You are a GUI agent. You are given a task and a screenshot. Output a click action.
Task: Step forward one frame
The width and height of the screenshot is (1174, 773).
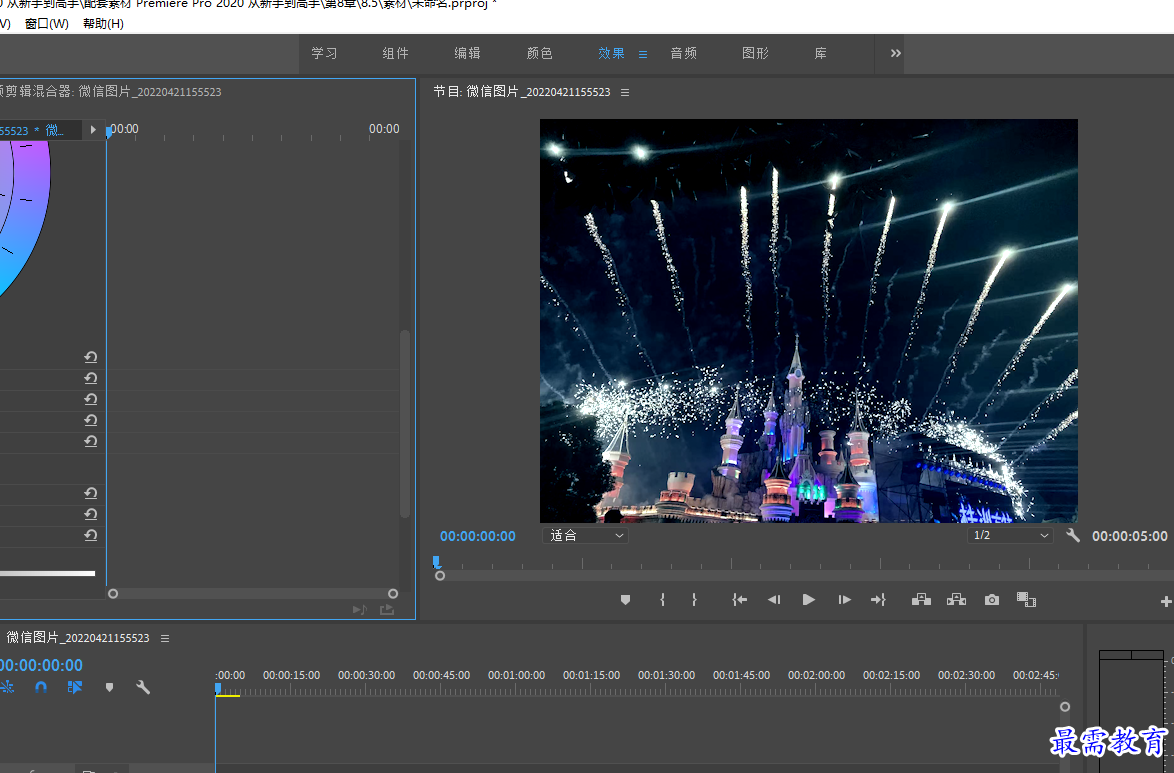844,599
